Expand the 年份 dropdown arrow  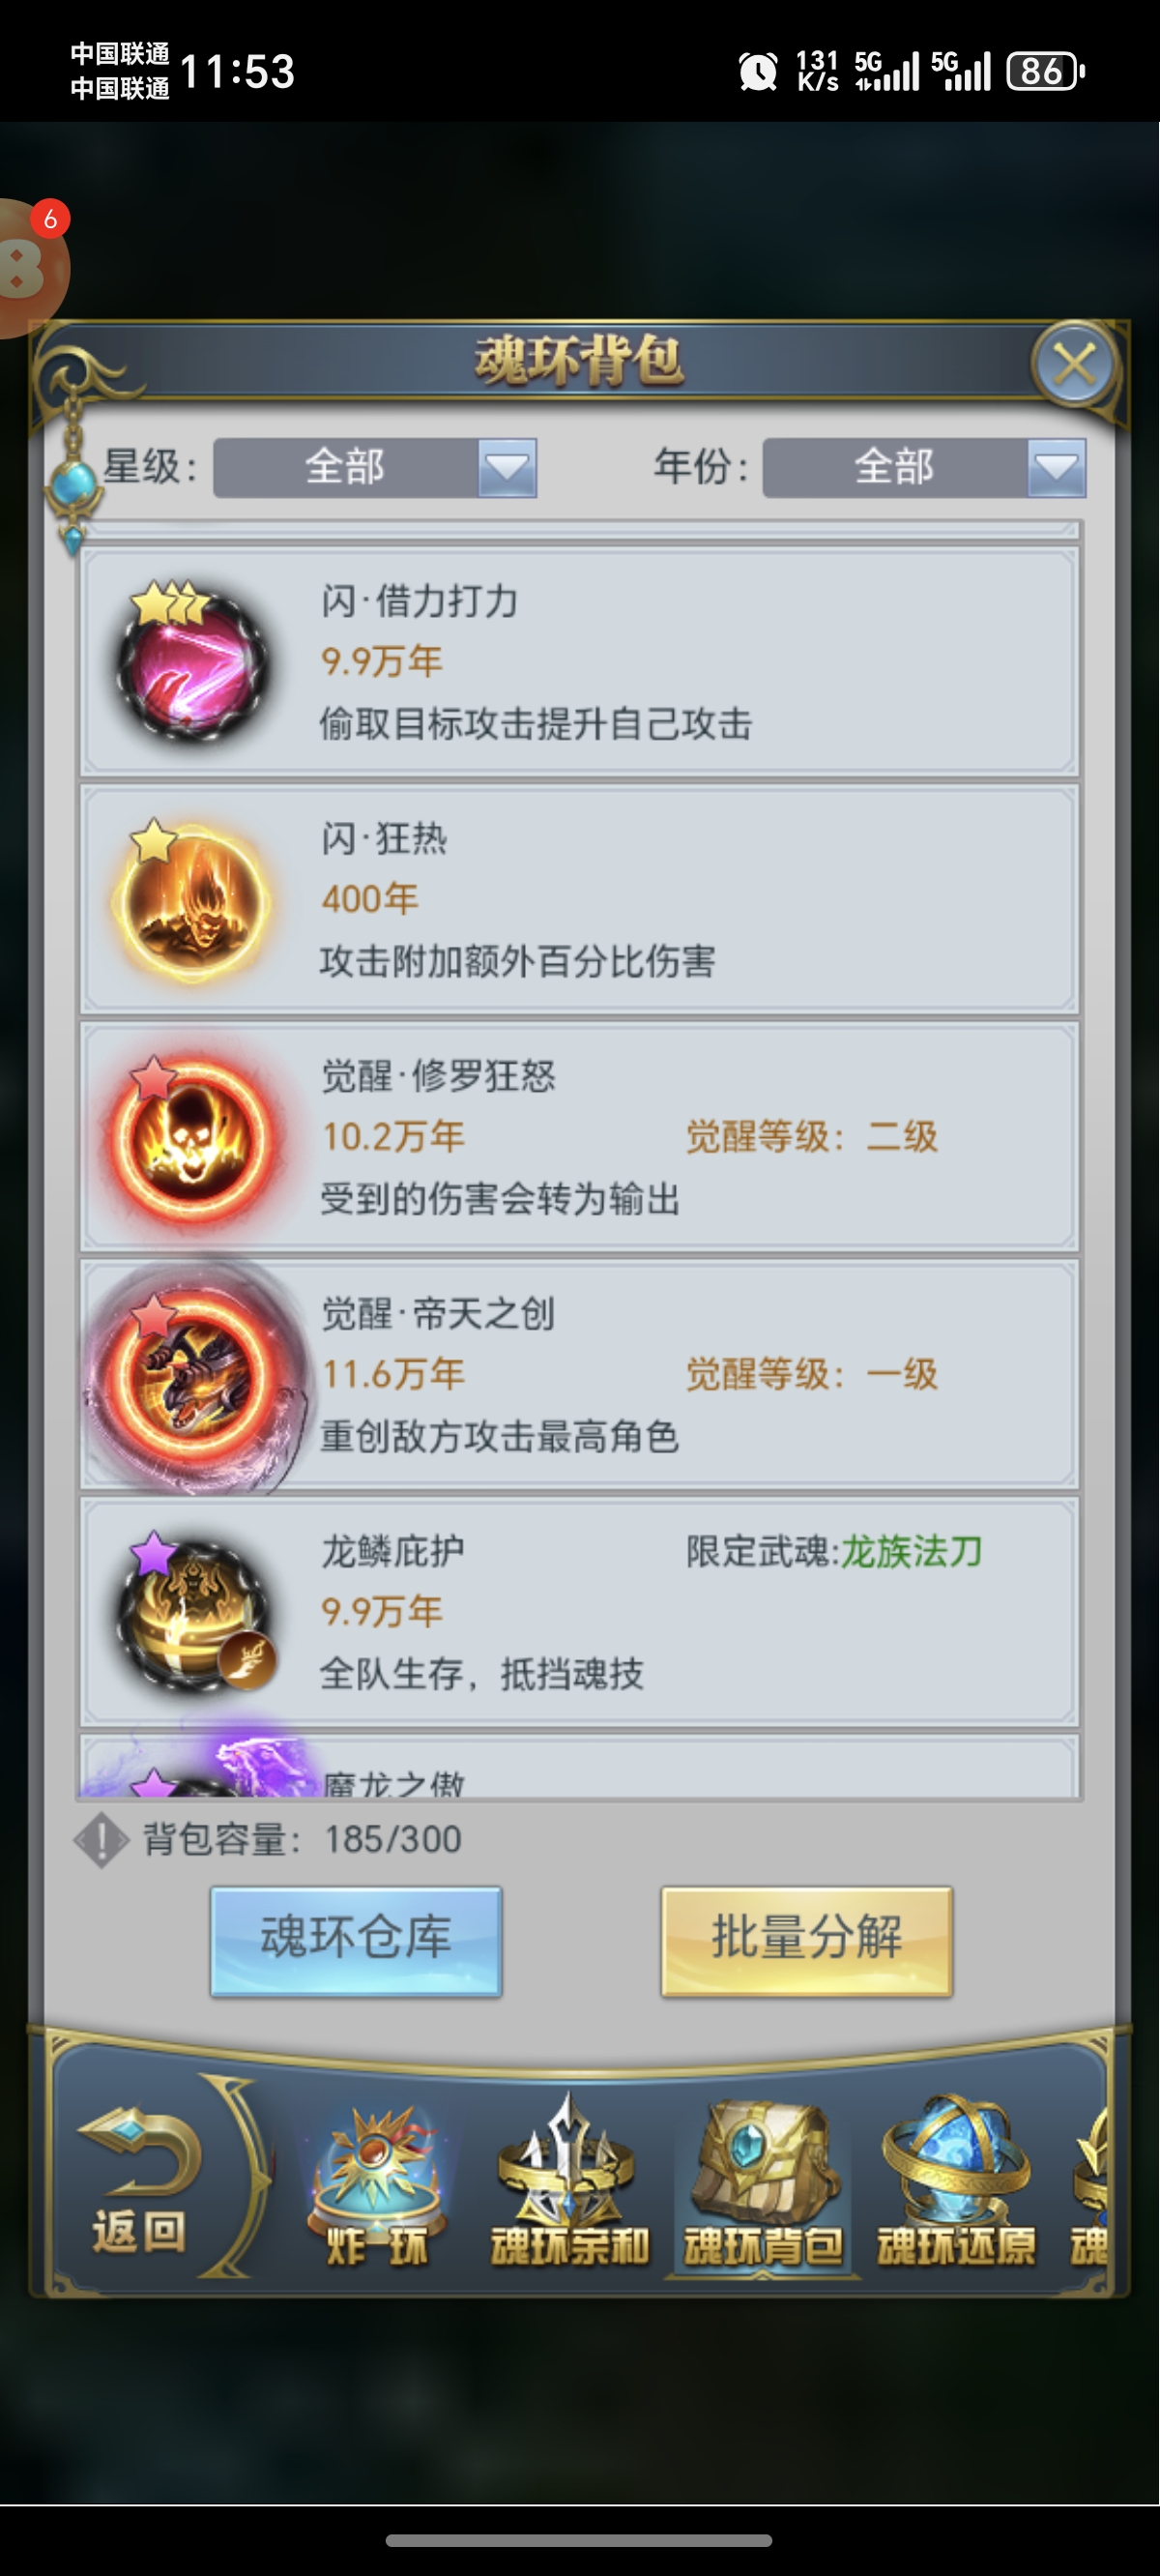[1056, 468]
